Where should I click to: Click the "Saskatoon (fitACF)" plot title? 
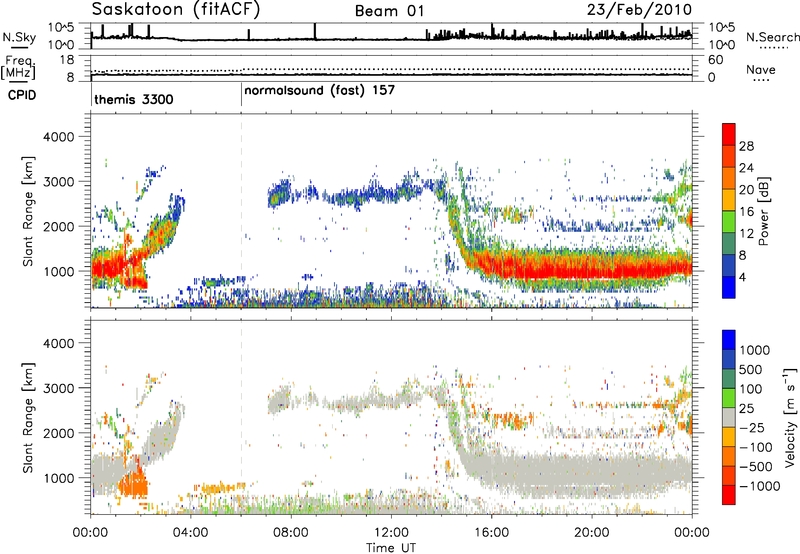176,9
